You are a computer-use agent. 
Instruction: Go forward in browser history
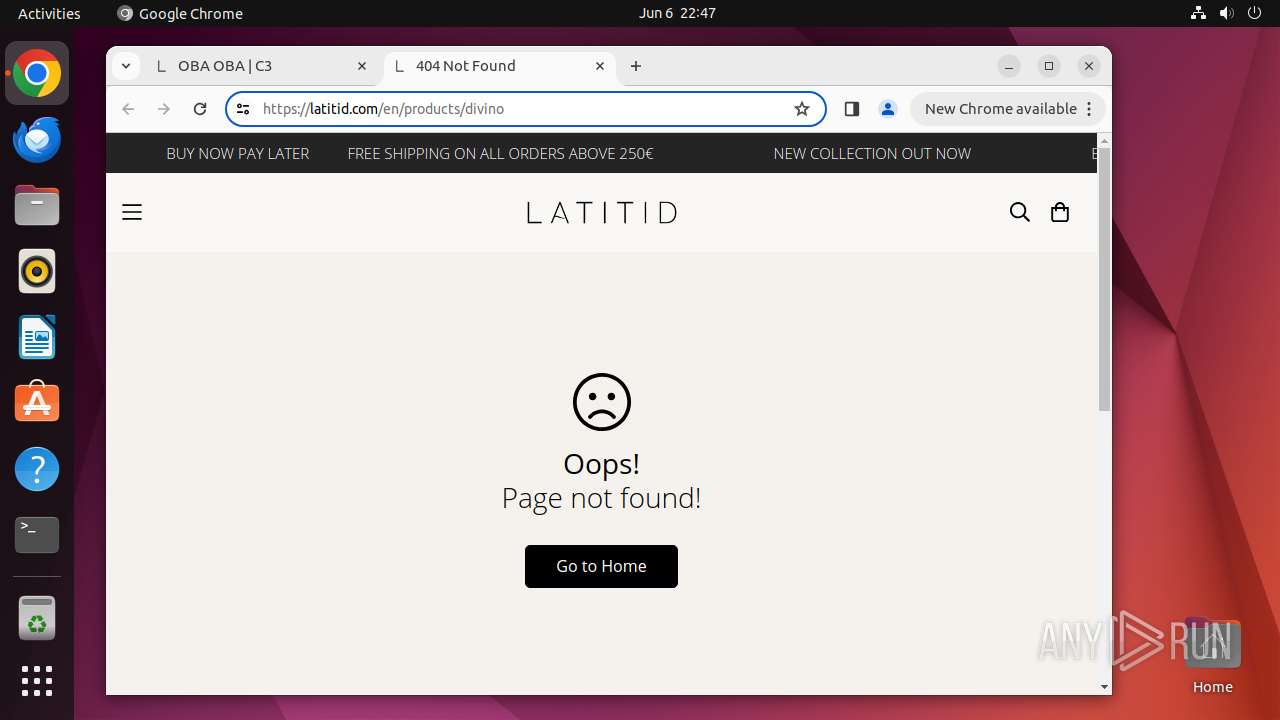point(164,109)
